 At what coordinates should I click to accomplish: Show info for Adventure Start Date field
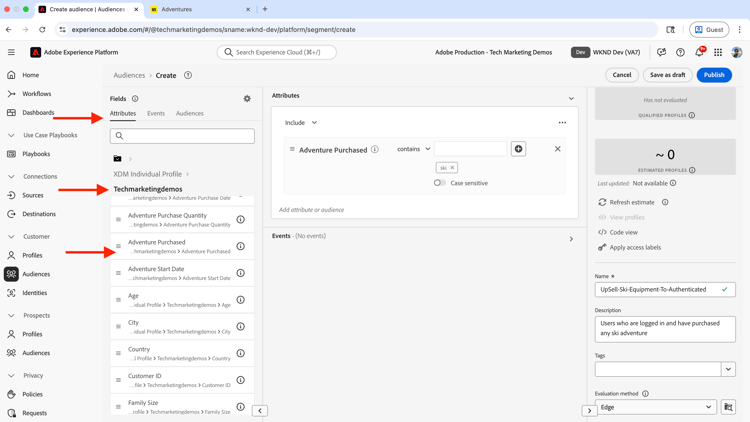click(241, 273)
